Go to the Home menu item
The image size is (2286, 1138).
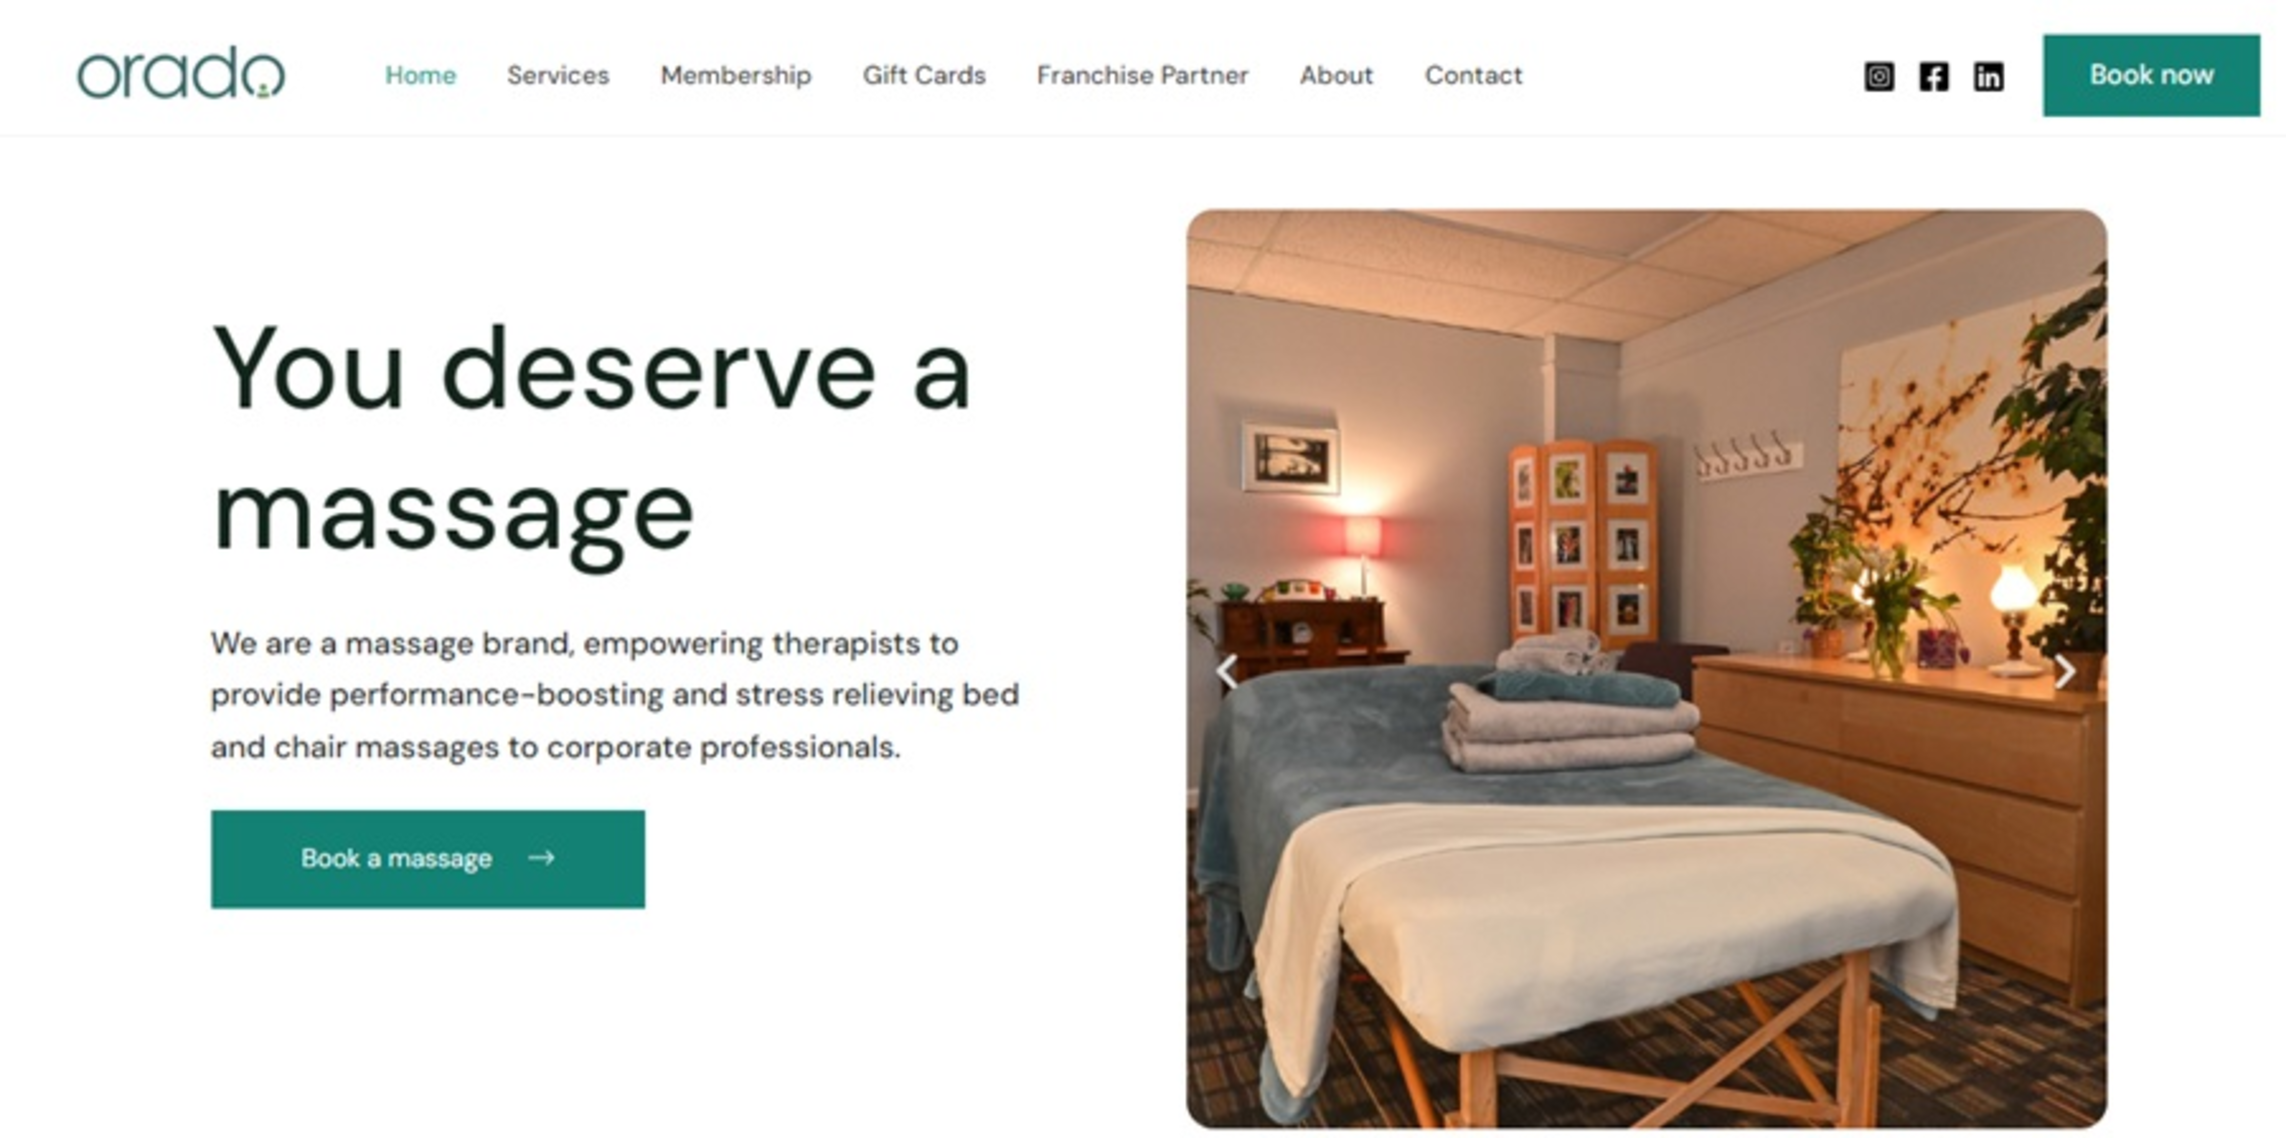tap(420, 75)
